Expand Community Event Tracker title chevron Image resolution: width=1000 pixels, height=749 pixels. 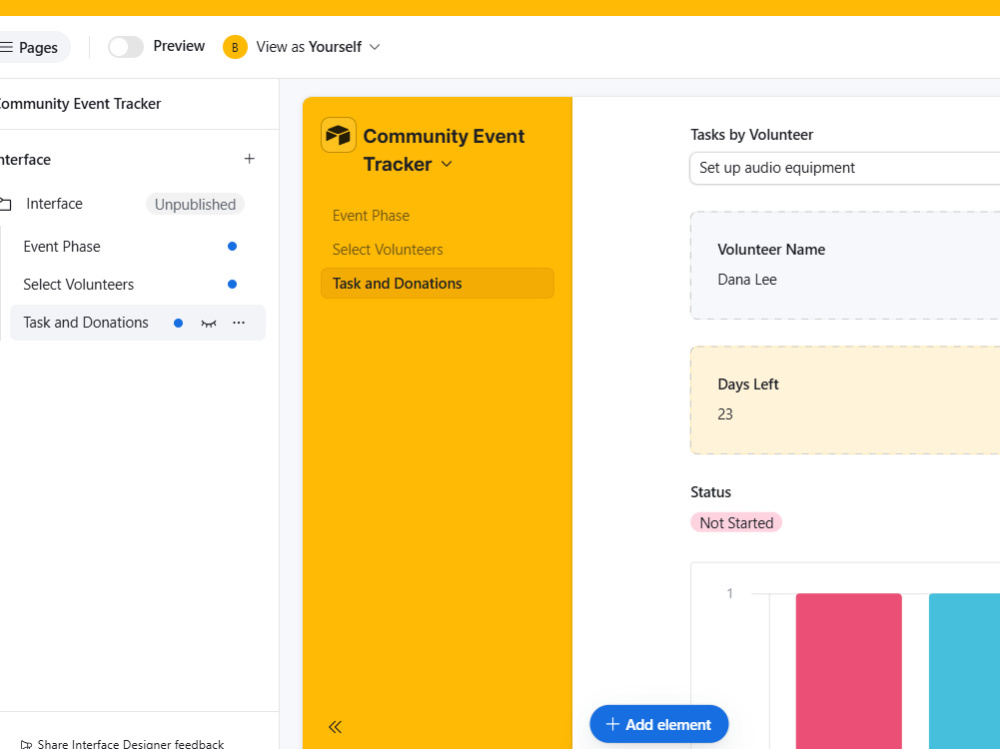446,164
